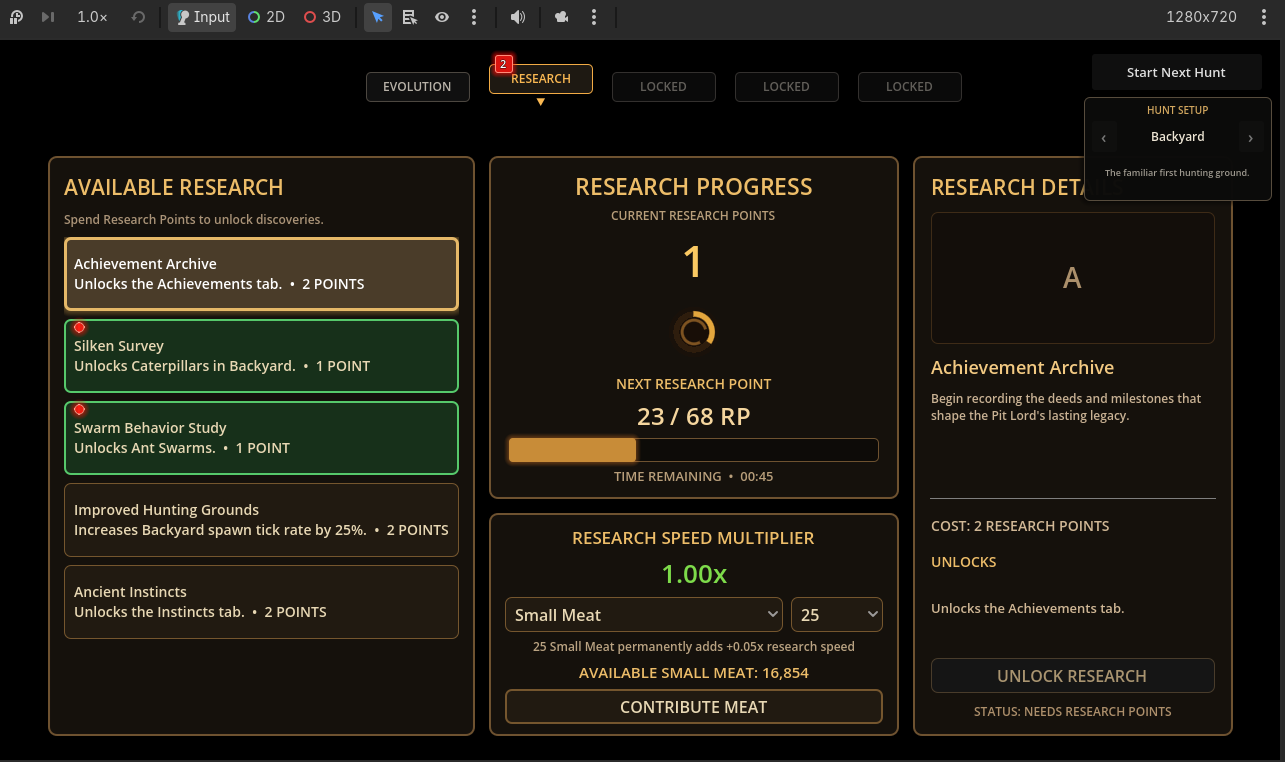Open the selection options three-dot menu
The image size is (1285, 762).
coord(473,17)
